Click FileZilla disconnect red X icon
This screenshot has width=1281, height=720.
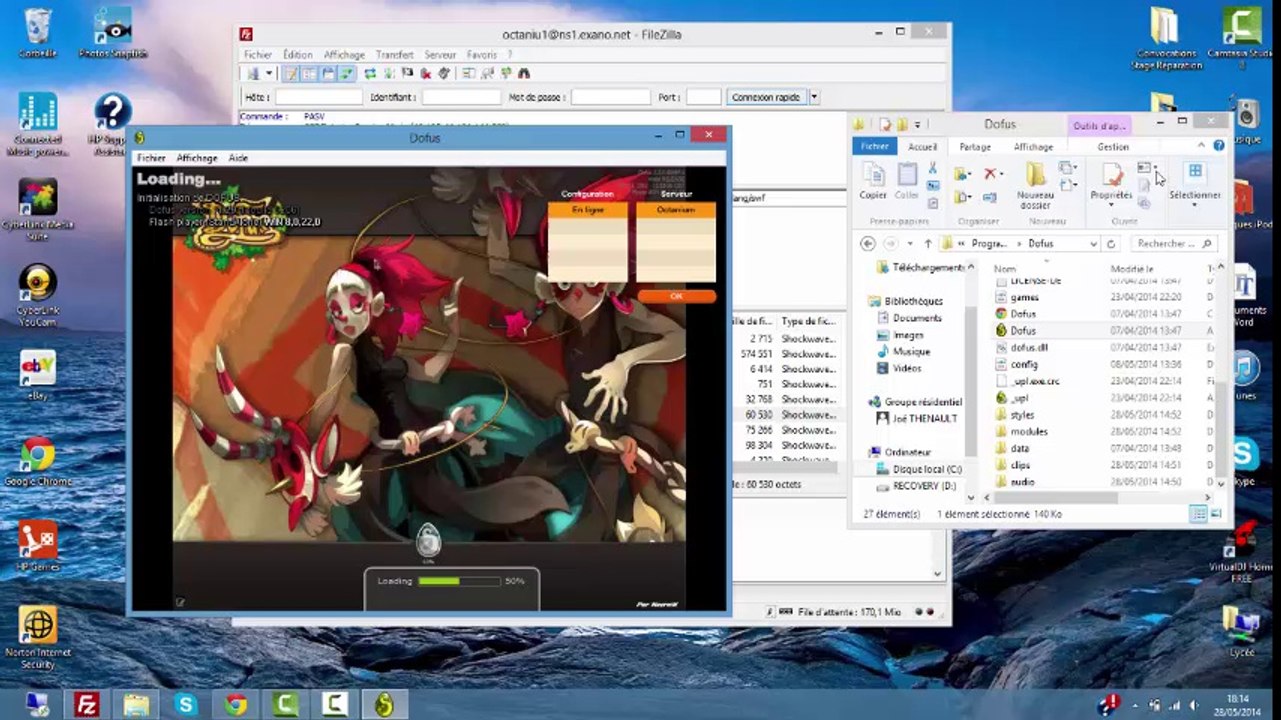tap(425, 73)
